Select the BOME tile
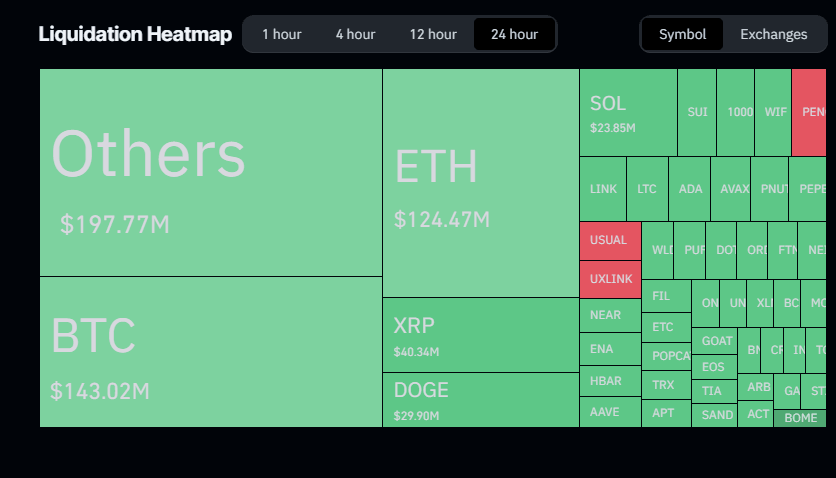Screen dimensions: 836x478 pos(800,418)
